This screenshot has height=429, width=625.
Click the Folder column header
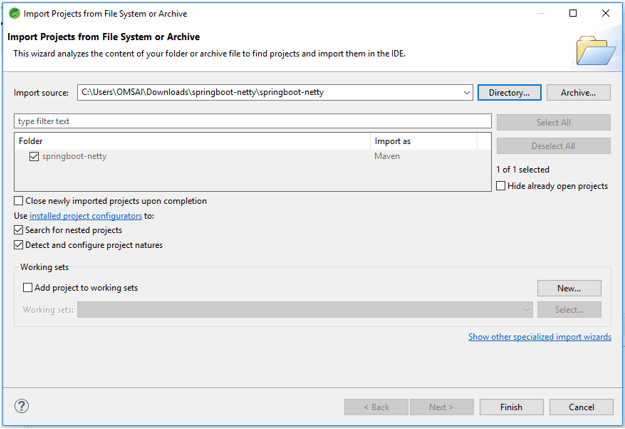point(190,141)
